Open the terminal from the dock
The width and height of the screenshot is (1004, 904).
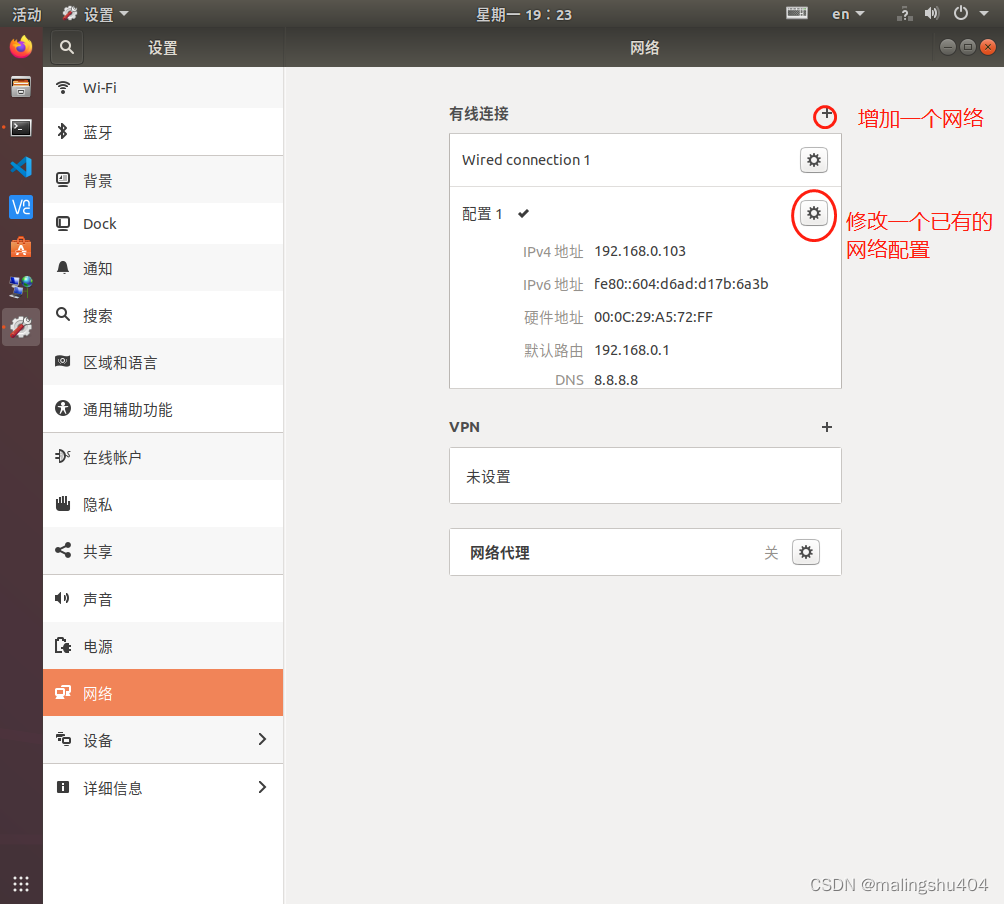(x=21, y=127)
